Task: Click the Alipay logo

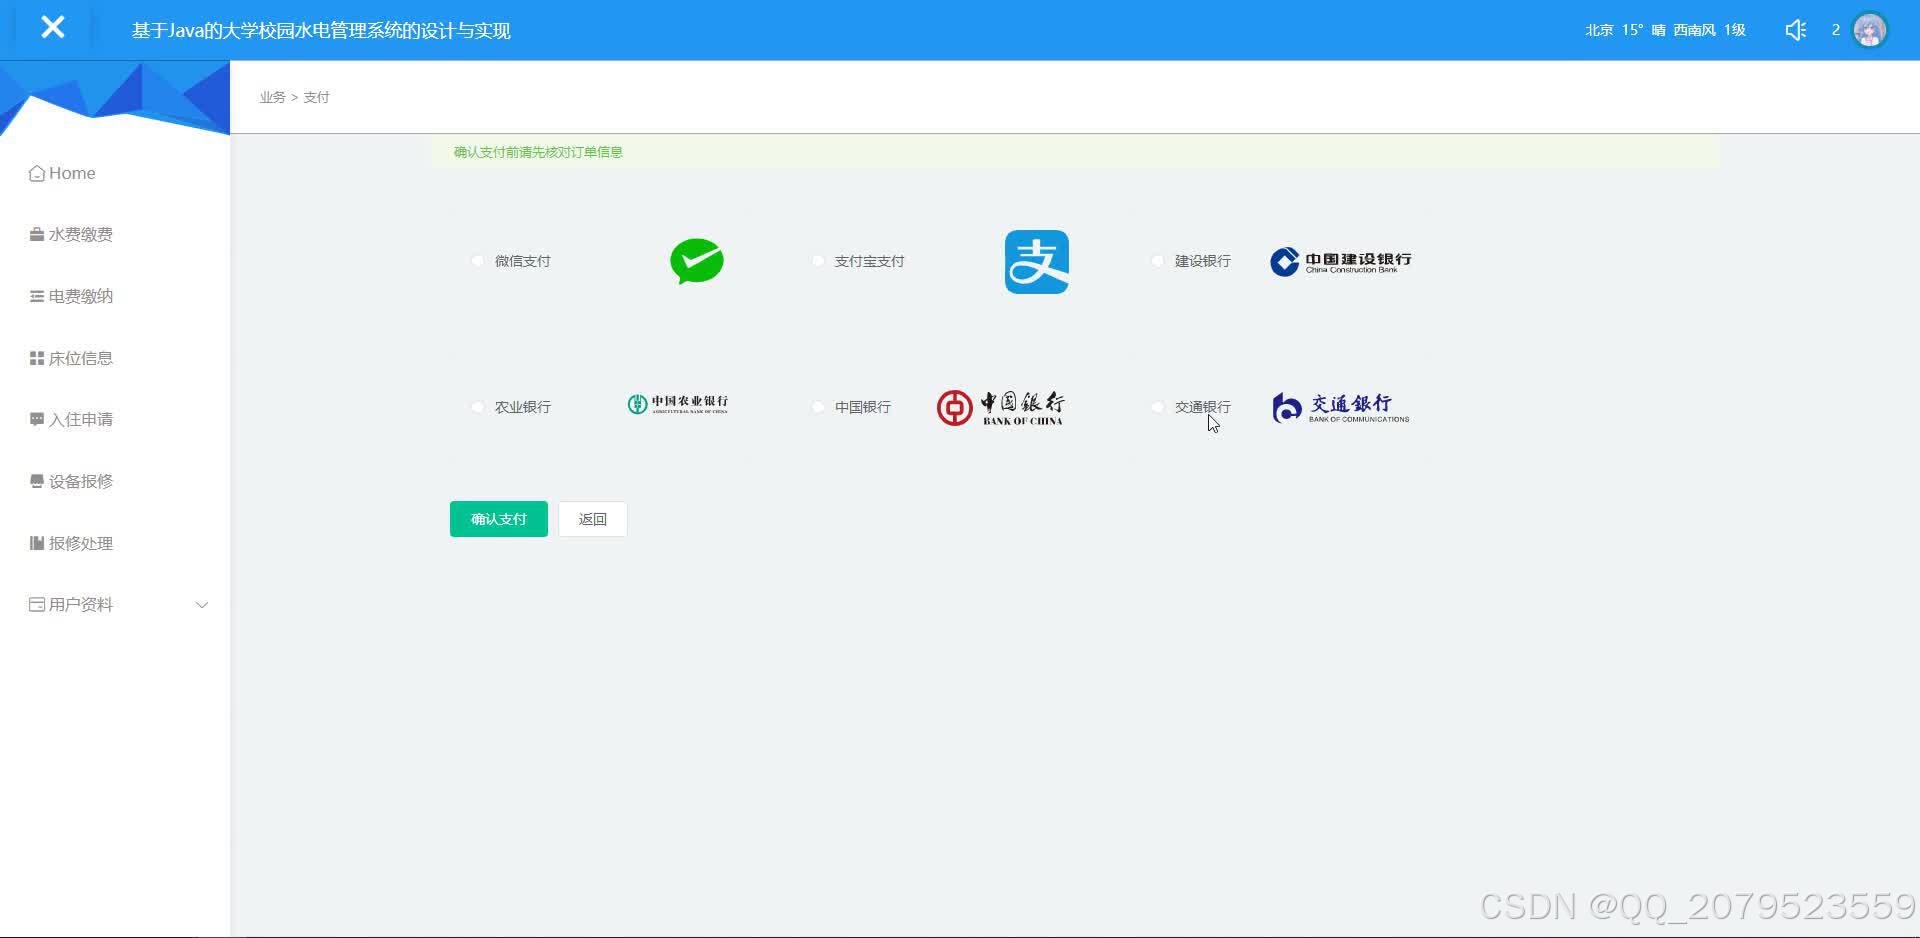Action: coord(1037,262)
